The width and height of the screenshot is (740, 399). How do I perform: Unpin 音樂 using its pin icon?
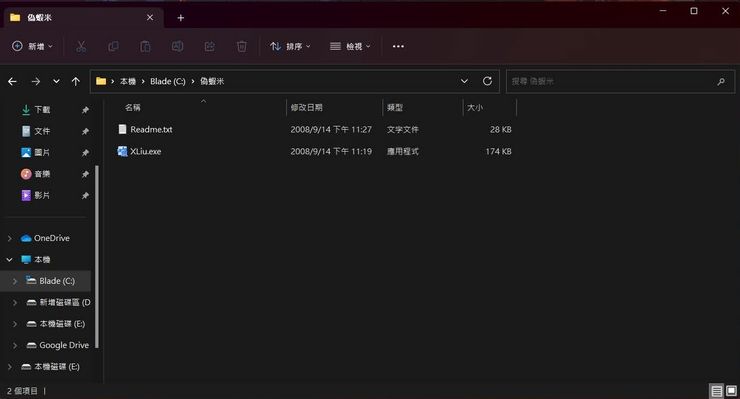(x=85, y=174)
